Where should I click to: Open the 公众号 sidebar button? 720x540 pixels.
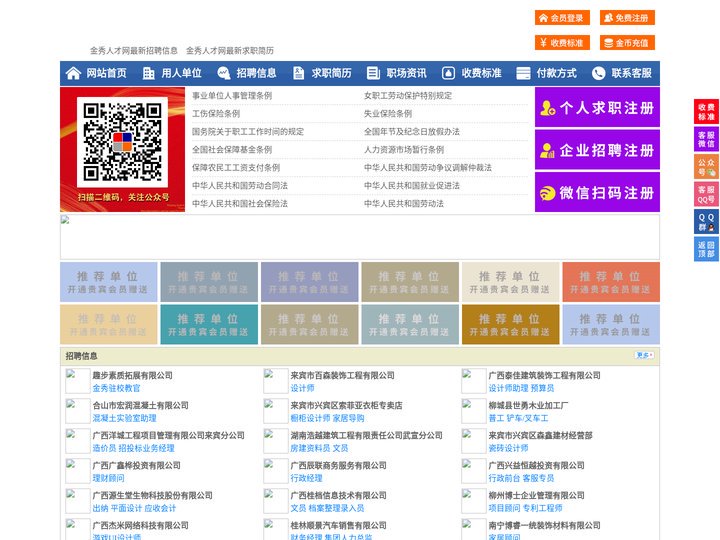[706, 167]
